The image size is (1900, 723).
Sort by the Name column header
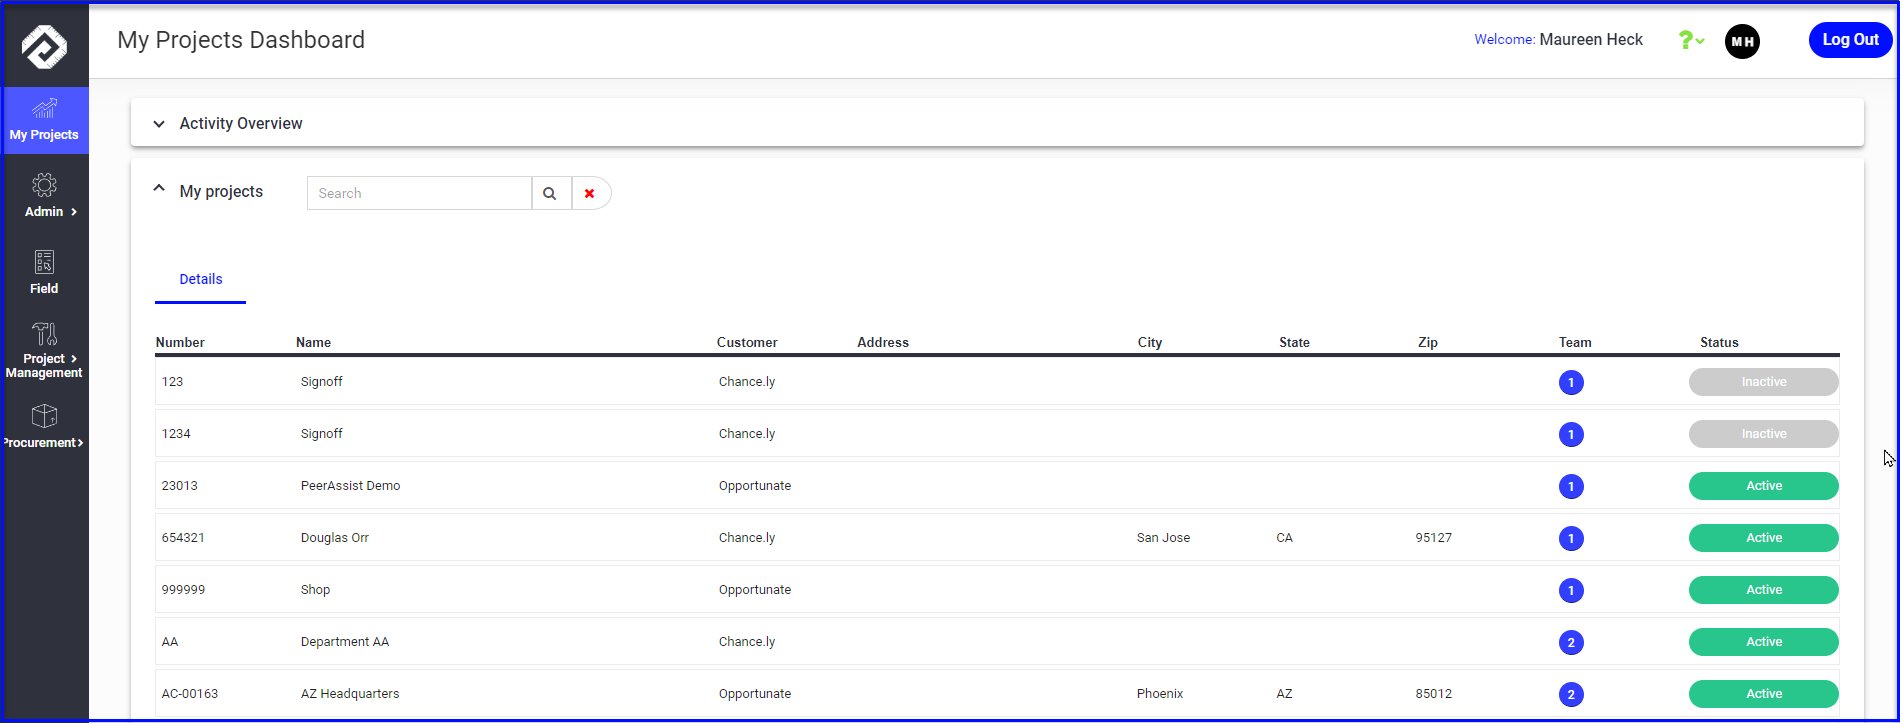point(313,342)
